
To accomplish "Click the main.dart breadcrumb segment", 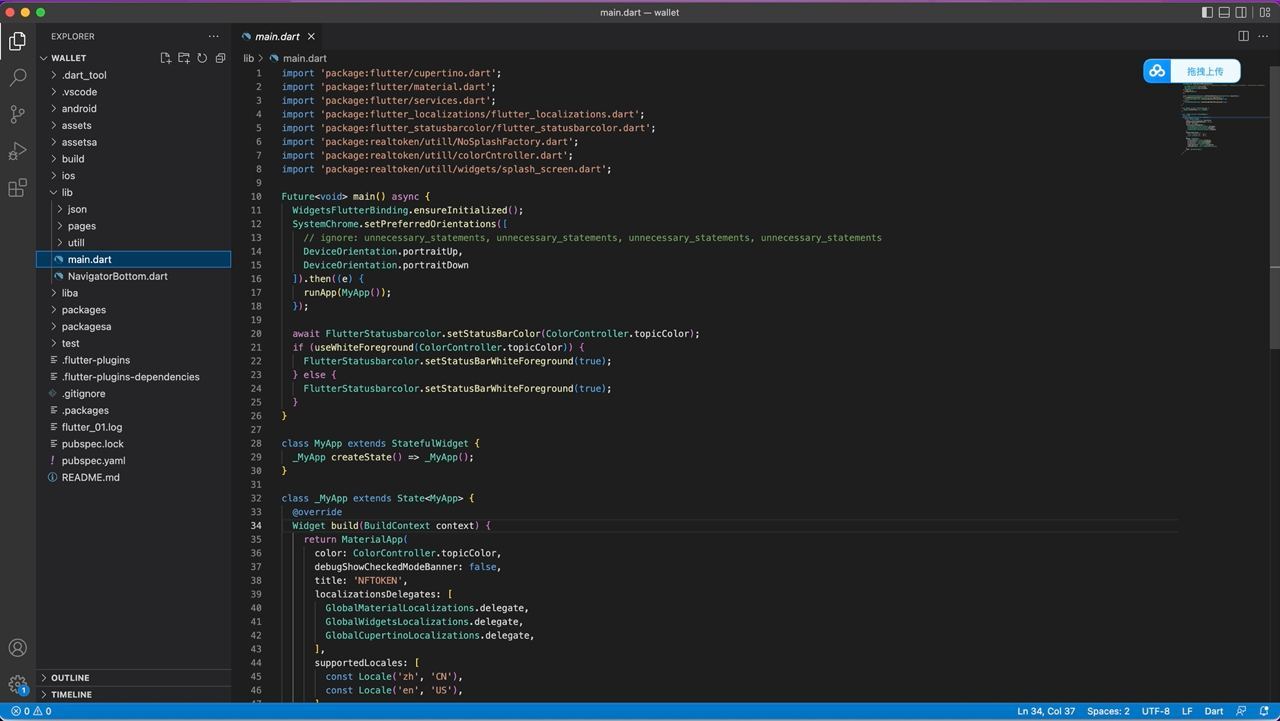I will (x=304, y=58).
